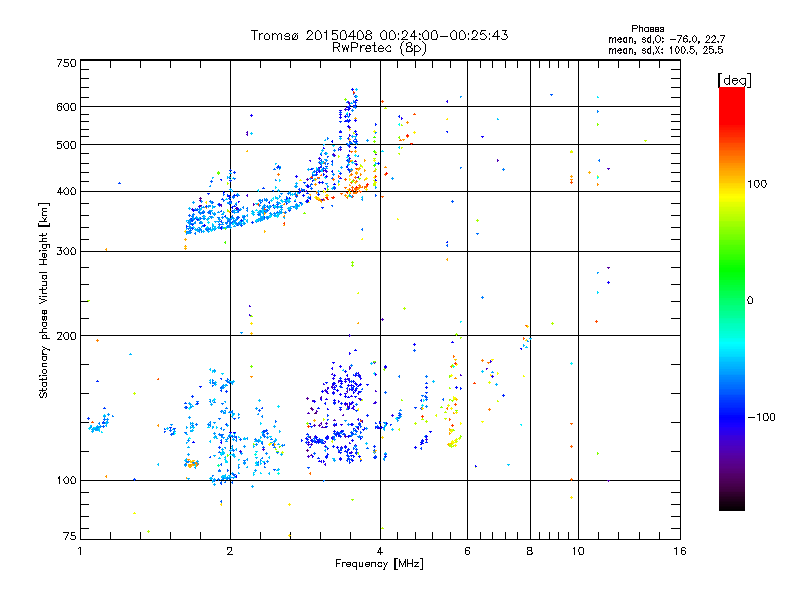Click the y-axis "600" tick label
800x600 pixels.
pyautogui.click(x=66, y=107)
